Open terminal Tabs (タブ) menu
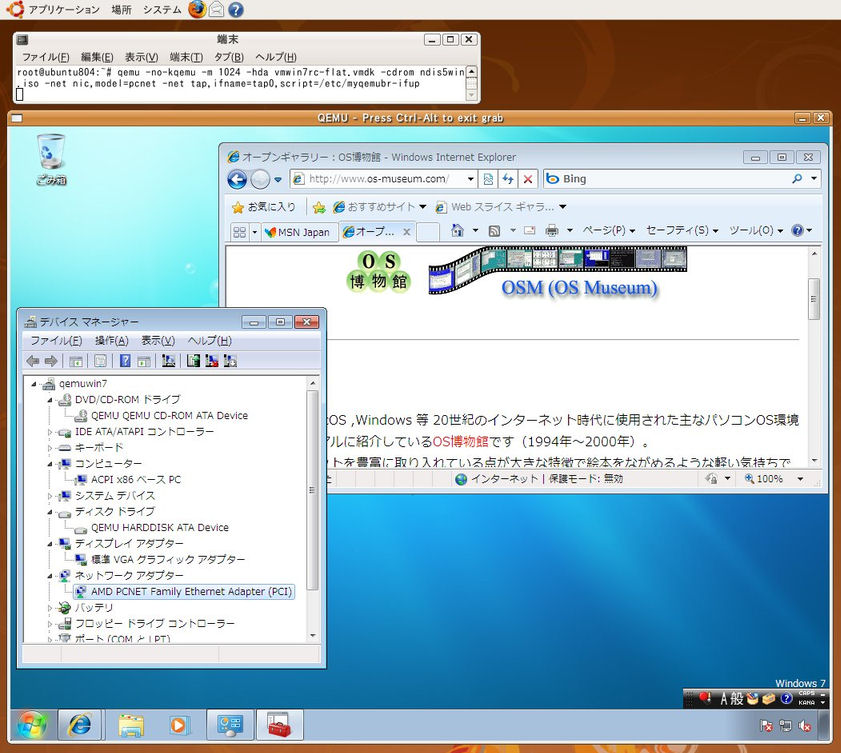Screen dimensions: 841x753 (x=229, y=57)
